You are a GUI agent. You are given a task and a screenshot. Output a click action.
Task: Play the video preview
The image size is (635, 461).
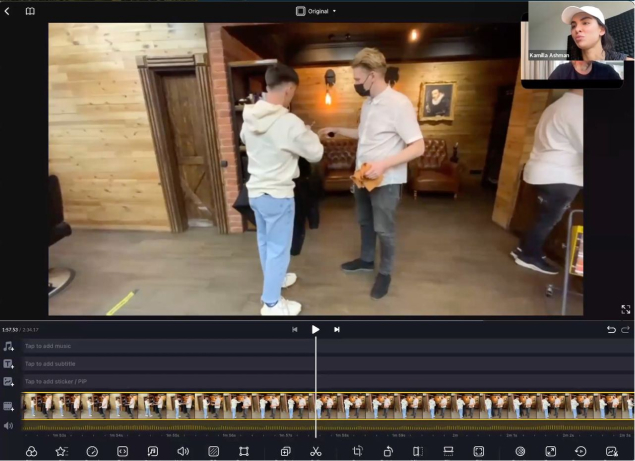click(315, 329)
